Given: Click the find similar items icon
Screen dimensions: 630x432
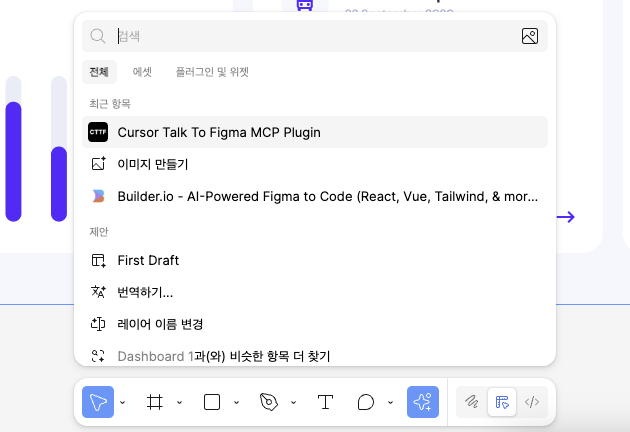Looking at the screenshot, I should [x=98, y=356].
